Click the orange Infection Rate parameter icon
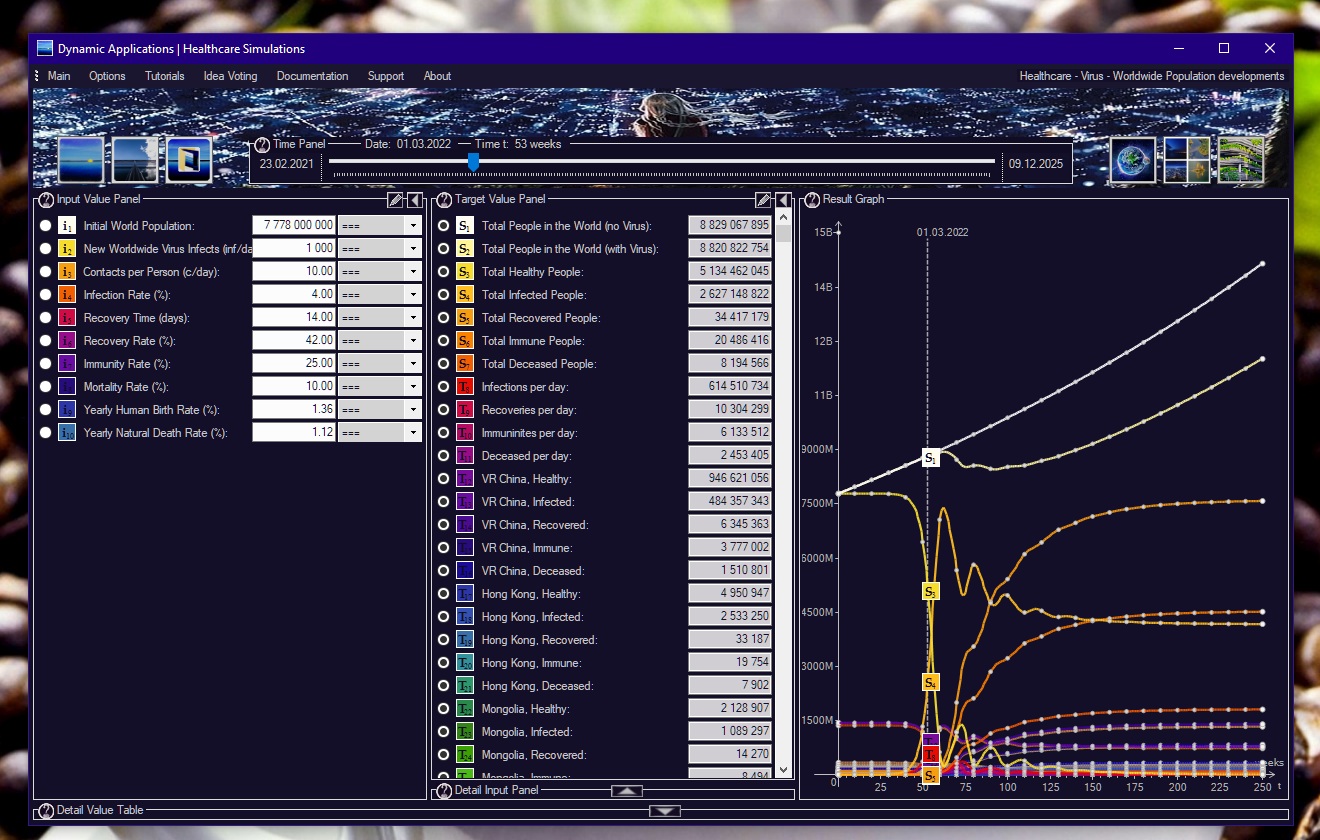The width and height of the screenshot is (1320, 840). click(x=68, y=294)
